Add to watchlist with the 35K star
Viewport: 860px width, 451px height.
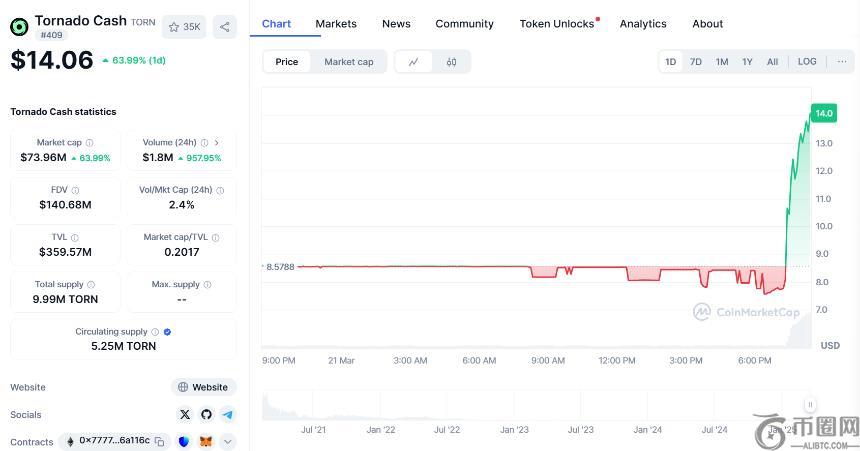pos(184,27)
